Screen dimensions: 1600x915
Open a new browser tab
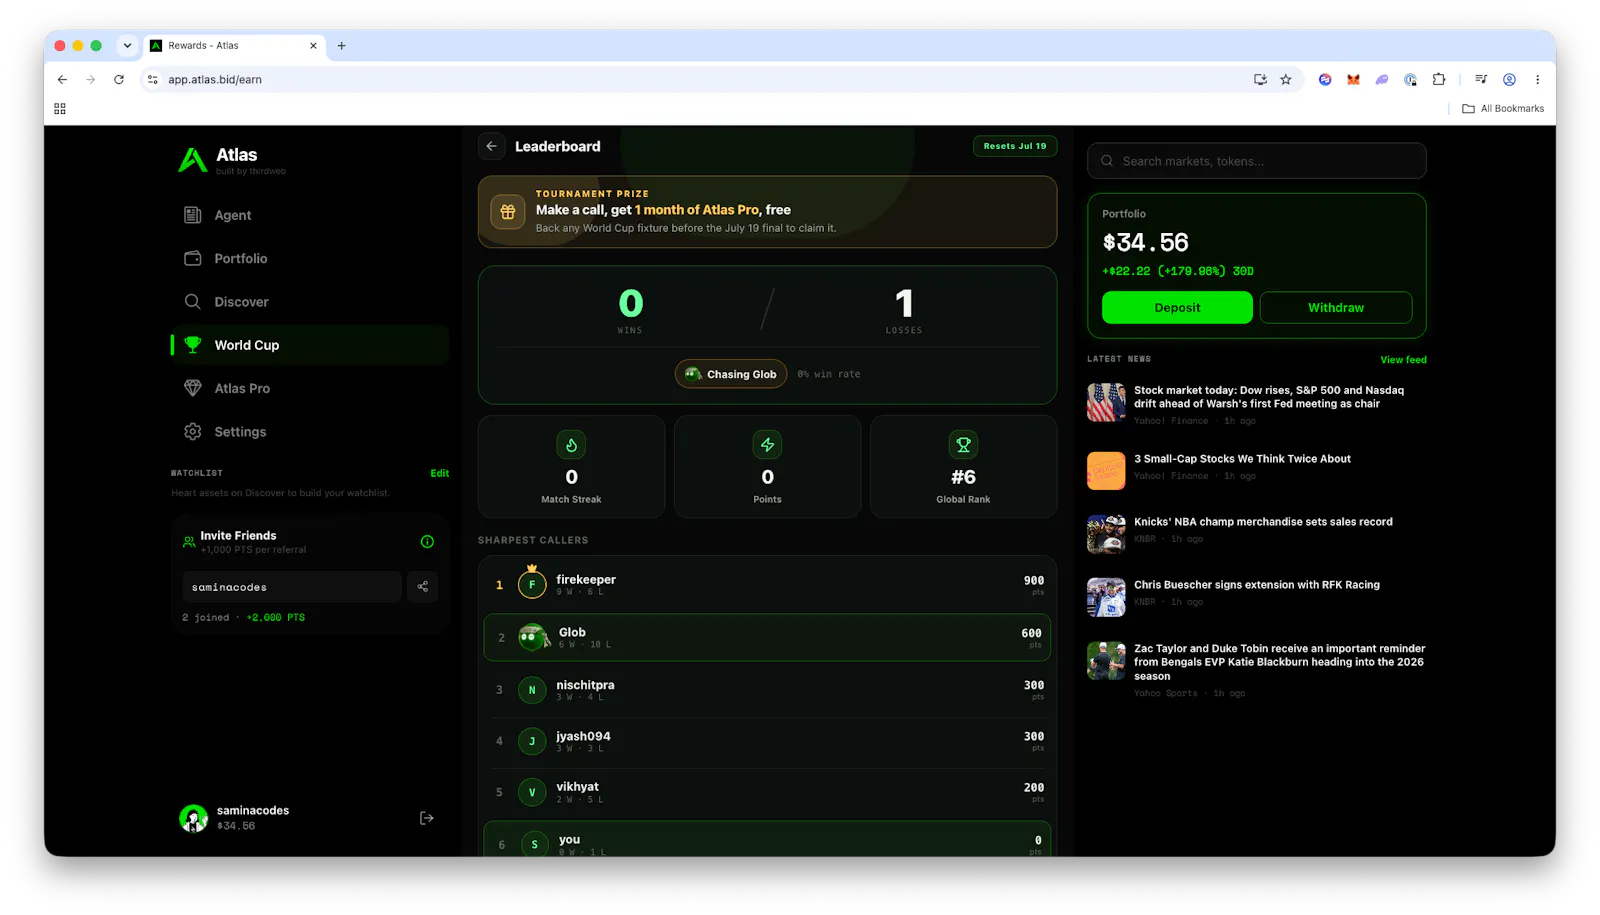pos(341,45)
